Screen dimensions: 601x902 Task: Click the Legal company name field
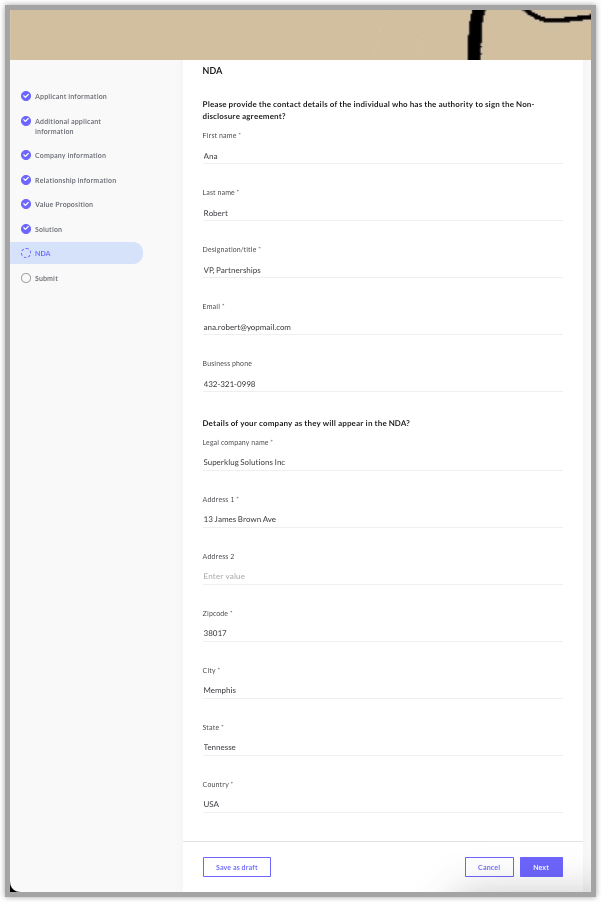[x=382, y=462]
